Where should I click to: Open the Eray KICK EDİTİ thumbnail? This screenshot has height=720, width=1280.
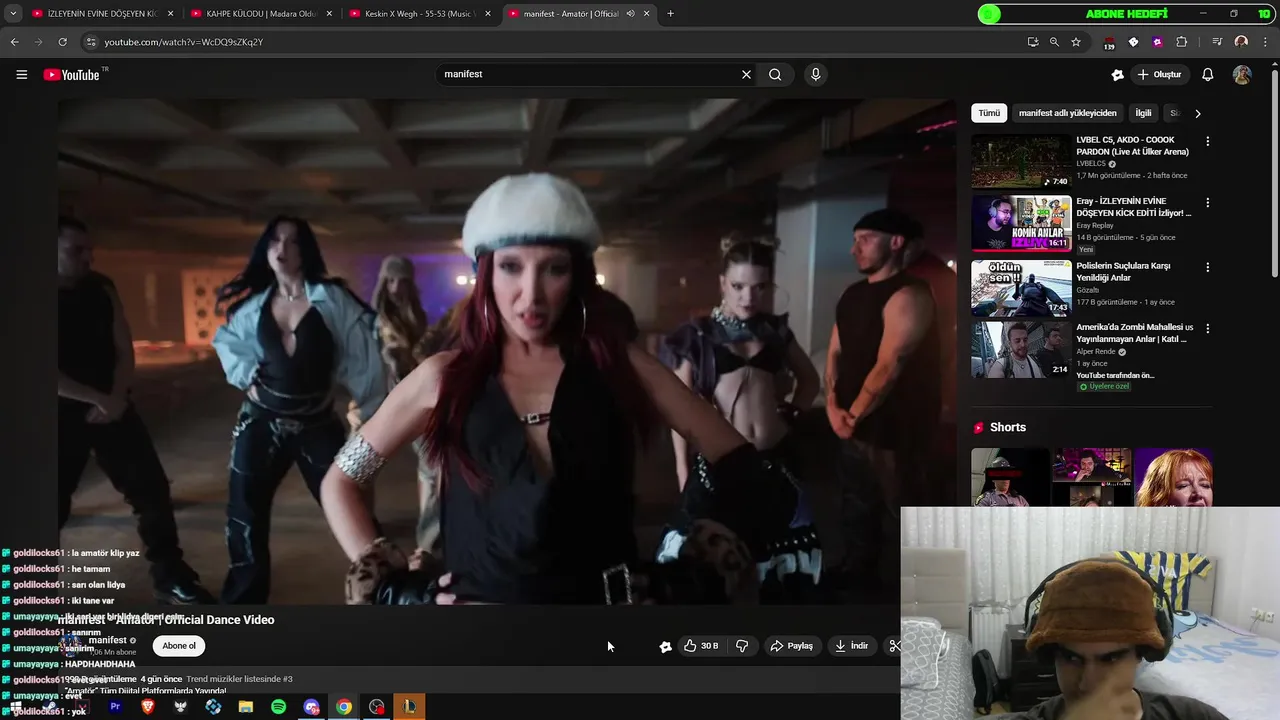[1021, 223]
